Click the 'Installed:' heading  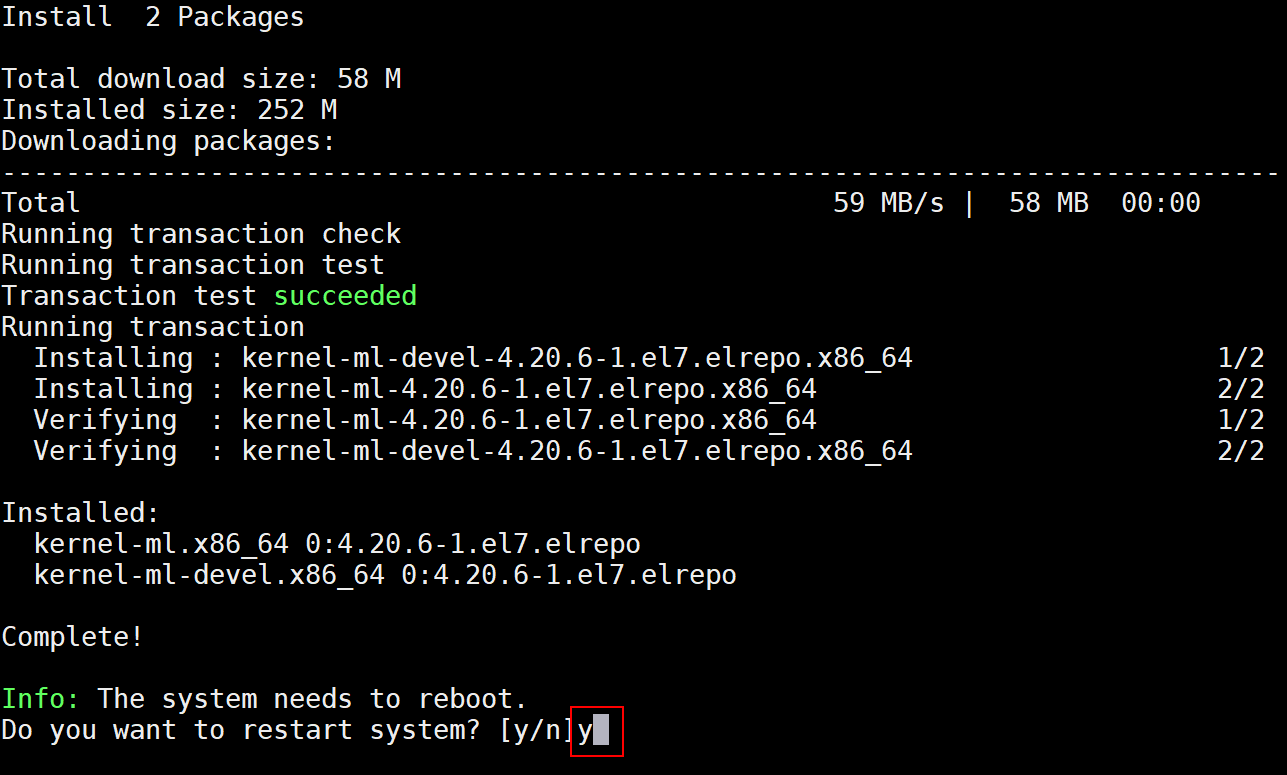[x=81, y=513]
